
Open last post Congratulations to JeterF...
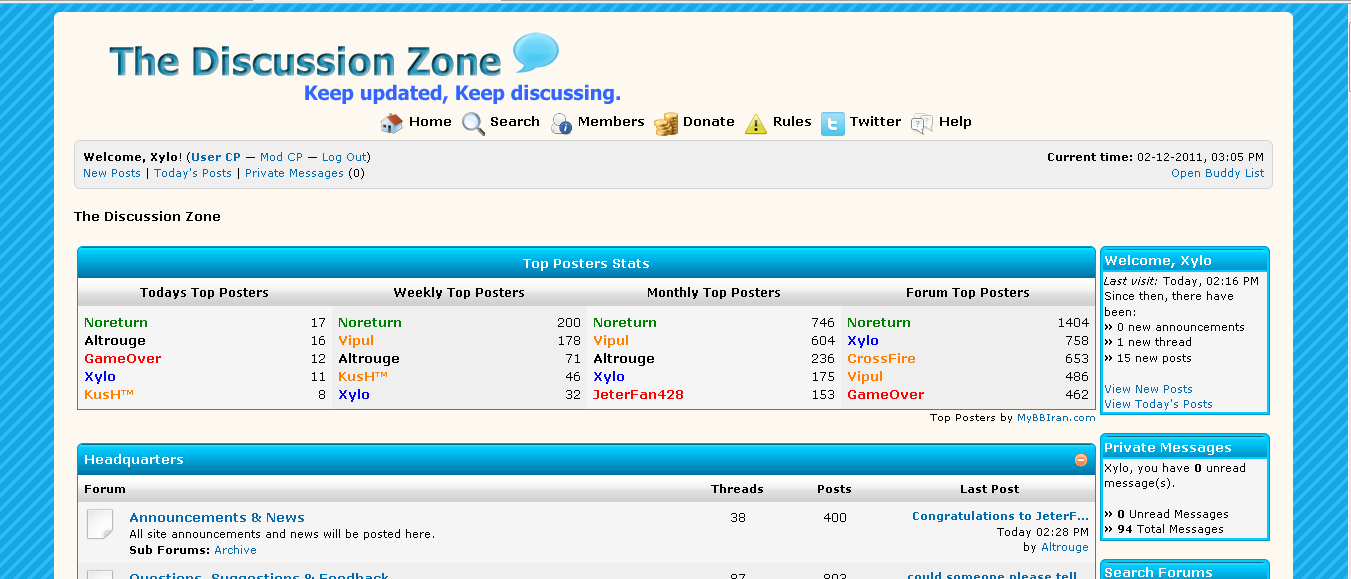1000,516
